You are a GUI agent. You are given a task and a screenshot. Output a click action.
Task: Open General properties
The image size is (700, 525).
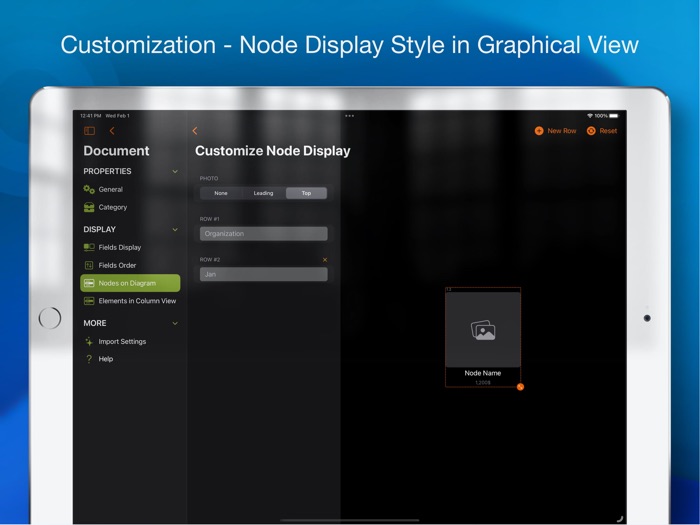coord(110,189)
